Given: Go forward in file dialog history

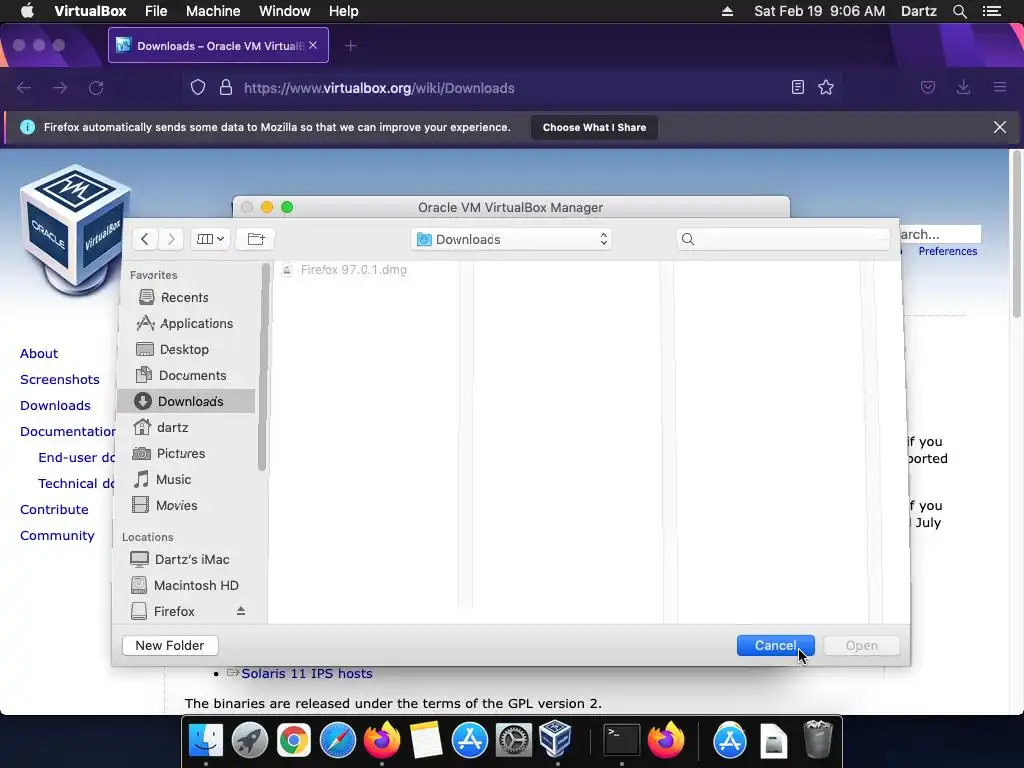Looking at the screenshot, I should pos(171,239).
